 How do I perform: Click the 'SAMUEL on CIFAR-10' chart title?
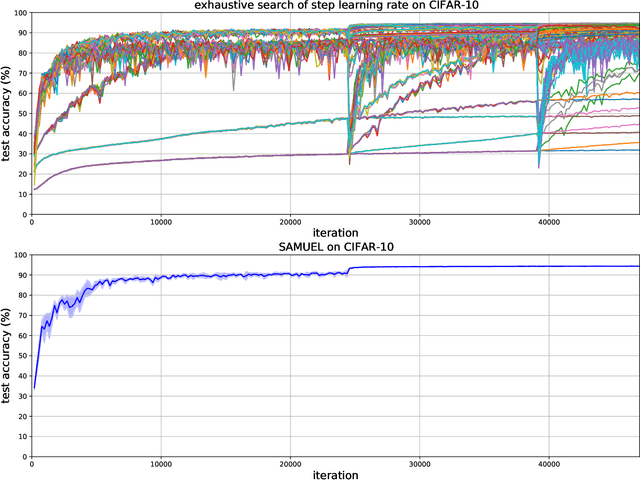click(x=335, y=246)
